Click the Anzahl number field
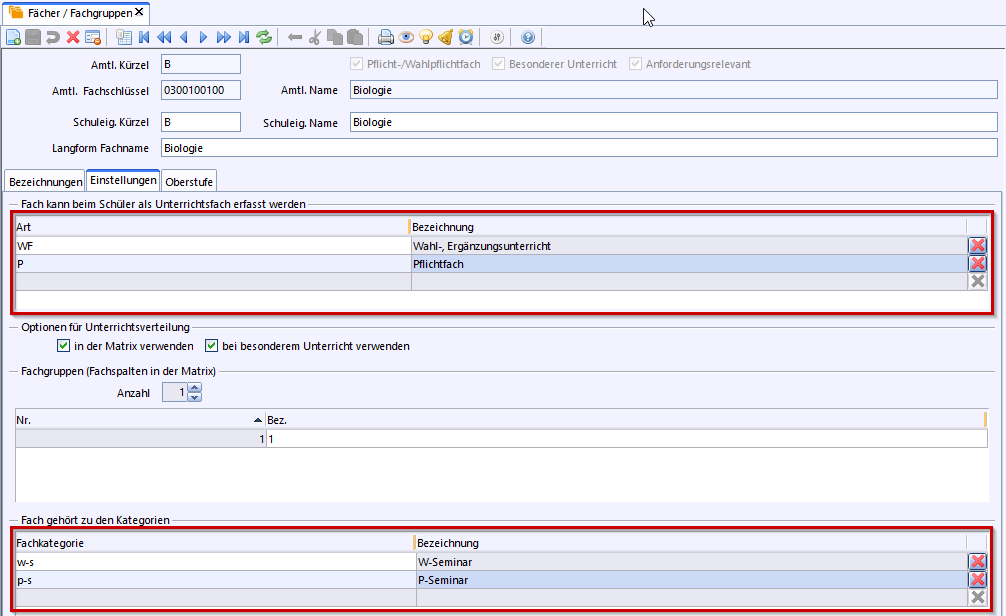 175,392
